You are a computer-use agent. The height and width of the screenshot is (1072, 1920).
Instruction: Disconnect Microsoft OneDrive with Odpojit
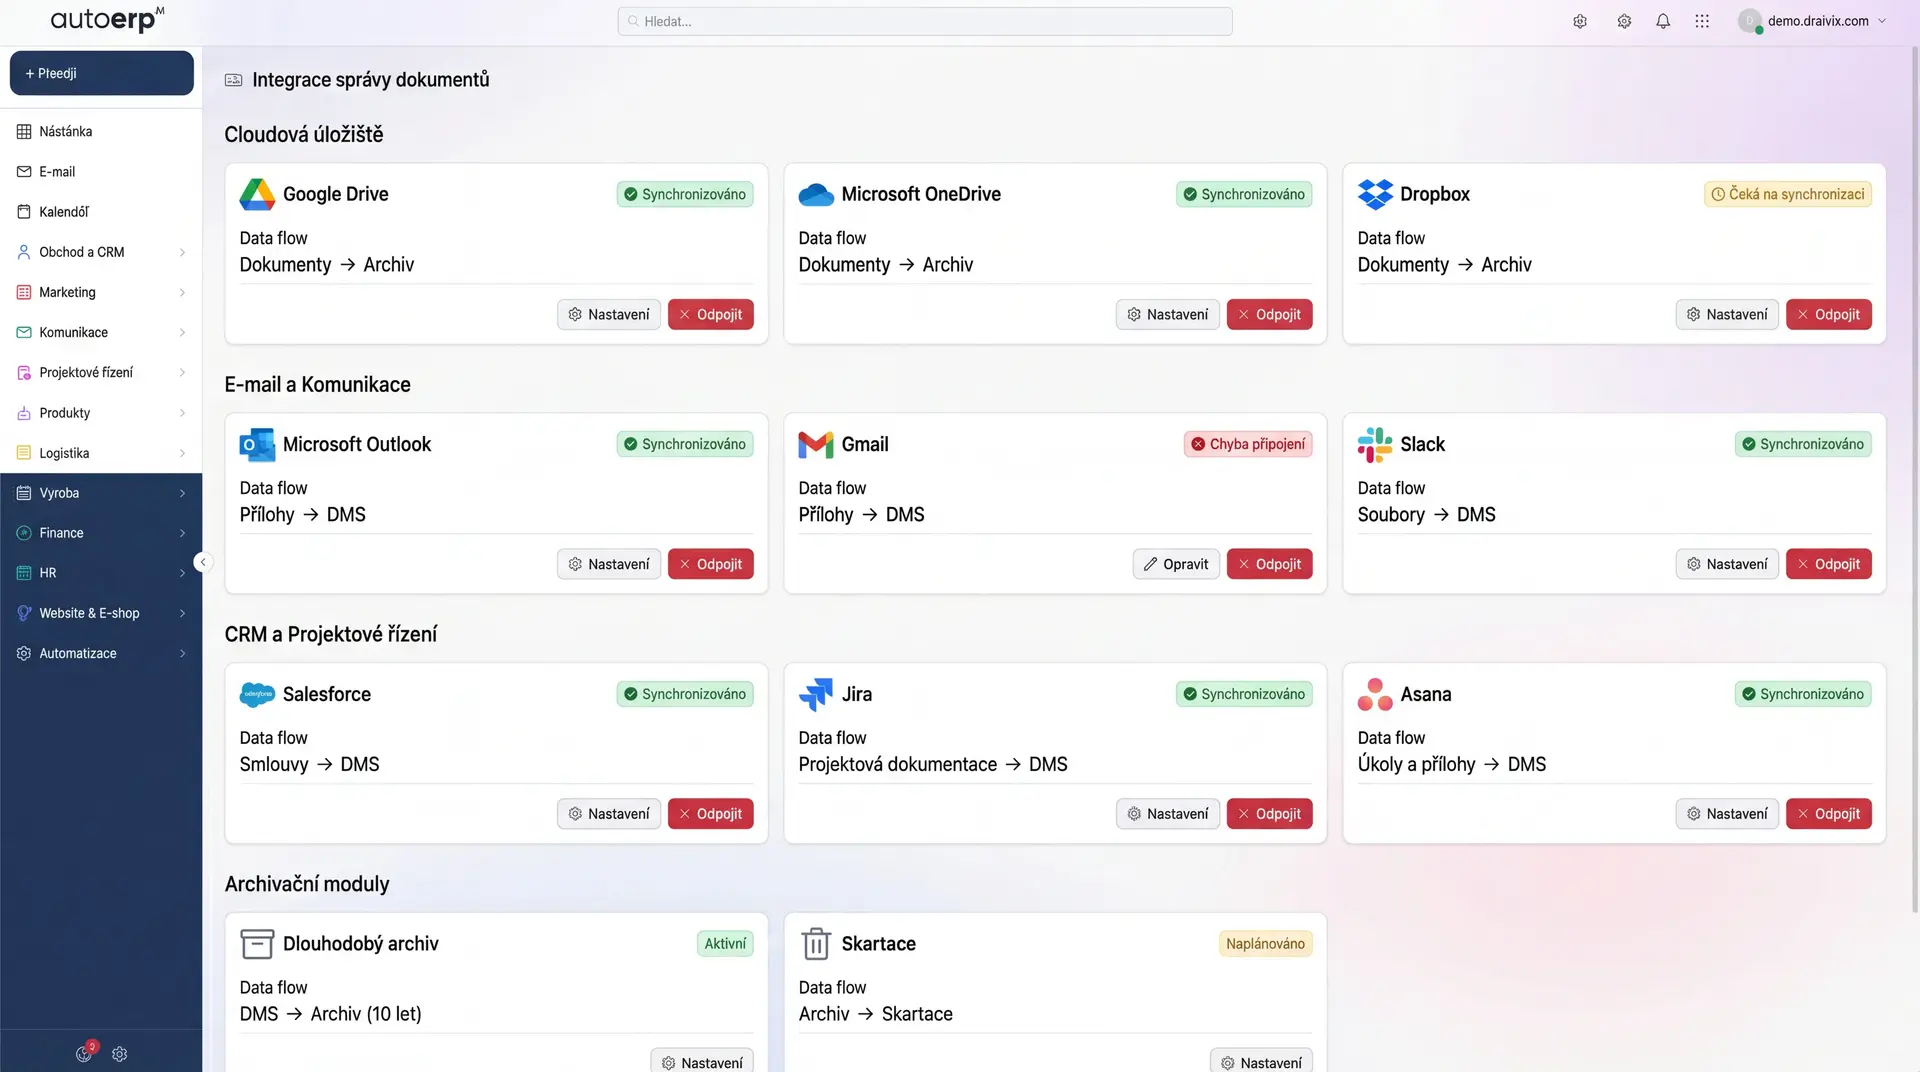point(1269,314)
